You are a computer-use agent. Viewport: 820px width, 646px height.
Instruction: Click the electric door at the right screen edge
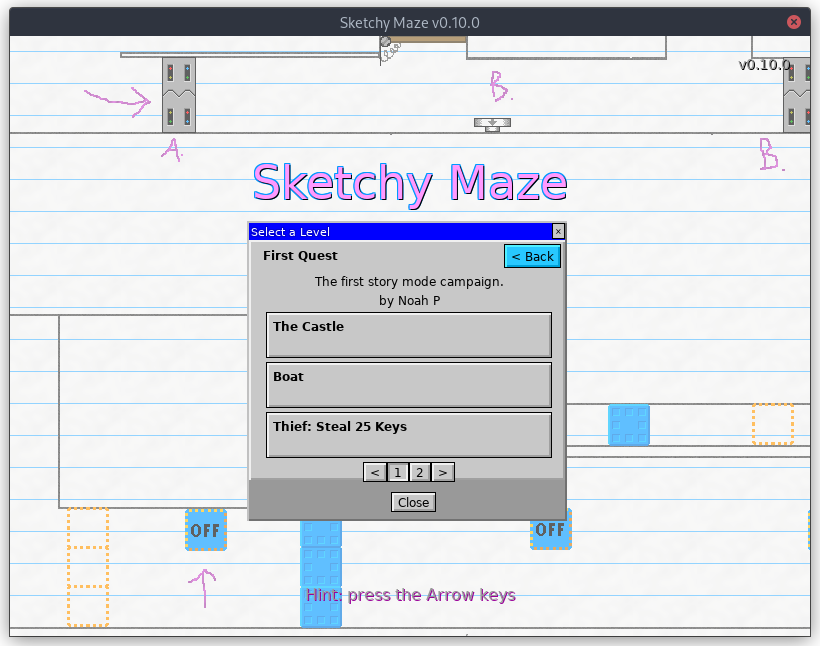(797, 94)
